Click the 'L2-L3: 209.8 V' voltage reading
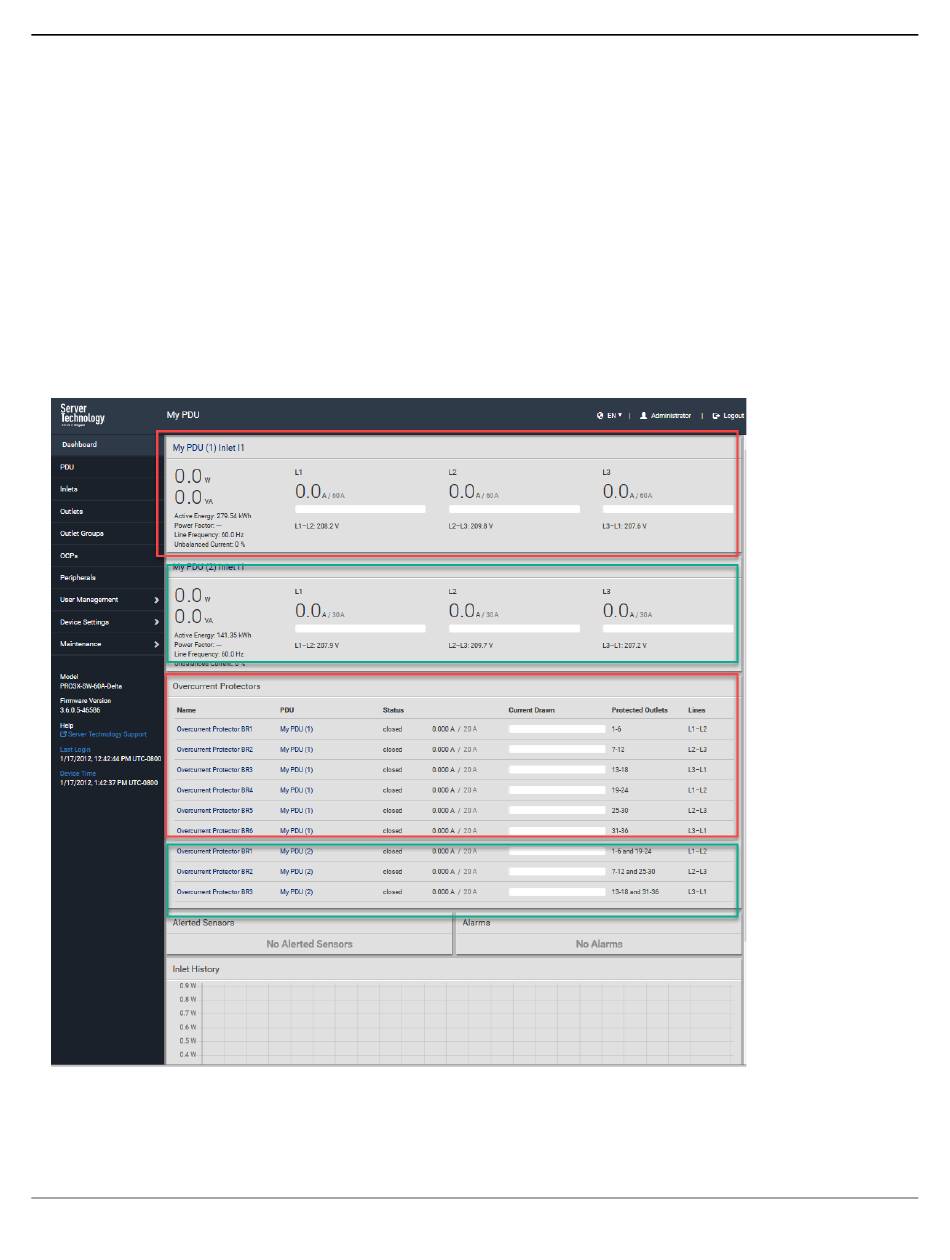 [470, 525]
